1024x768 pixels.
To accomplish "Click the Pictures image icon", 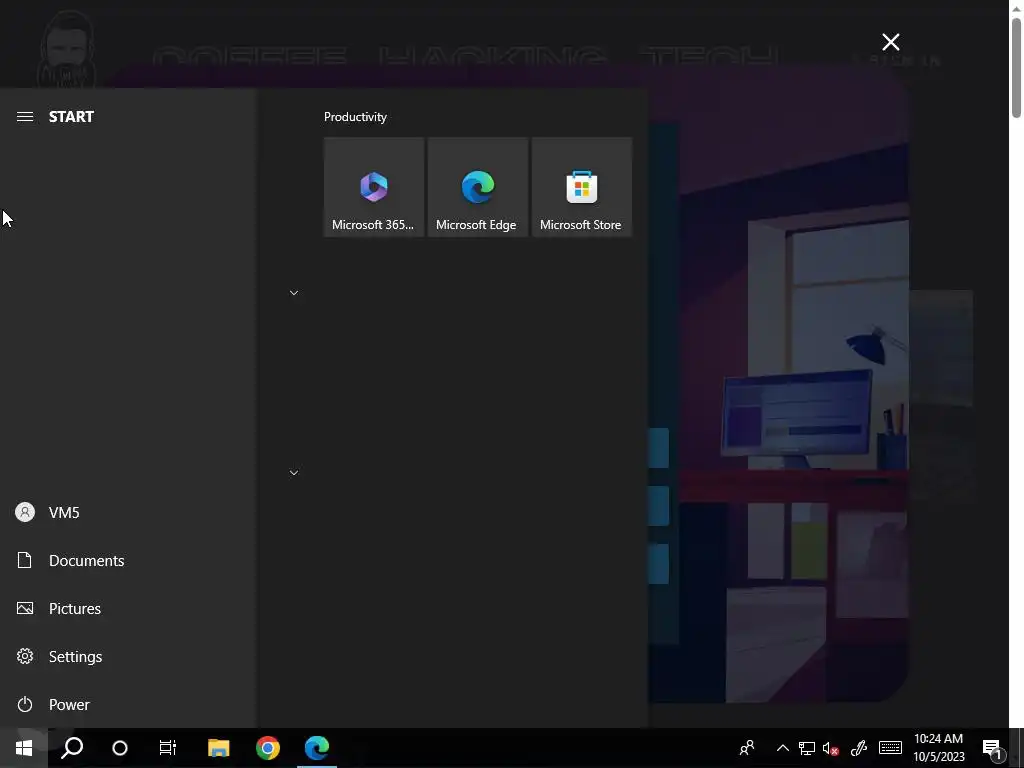I will pos(25,609).
